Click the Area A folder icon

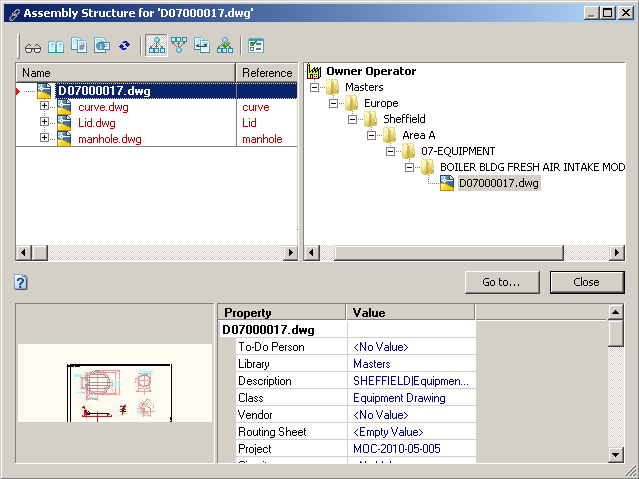(390, 135)
